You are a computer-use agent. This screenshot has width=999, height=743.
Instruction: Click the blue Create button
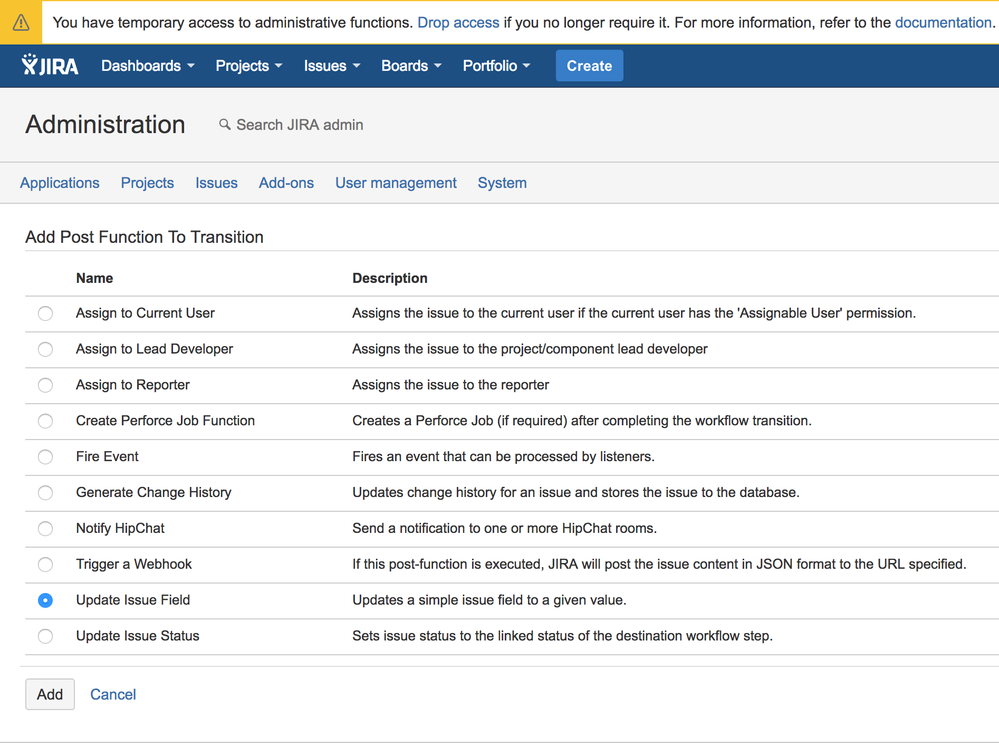click(589, 66)
